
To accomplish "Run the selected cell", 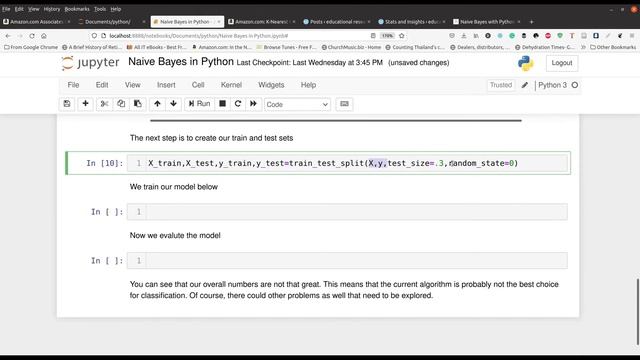I will coord(199,104).
